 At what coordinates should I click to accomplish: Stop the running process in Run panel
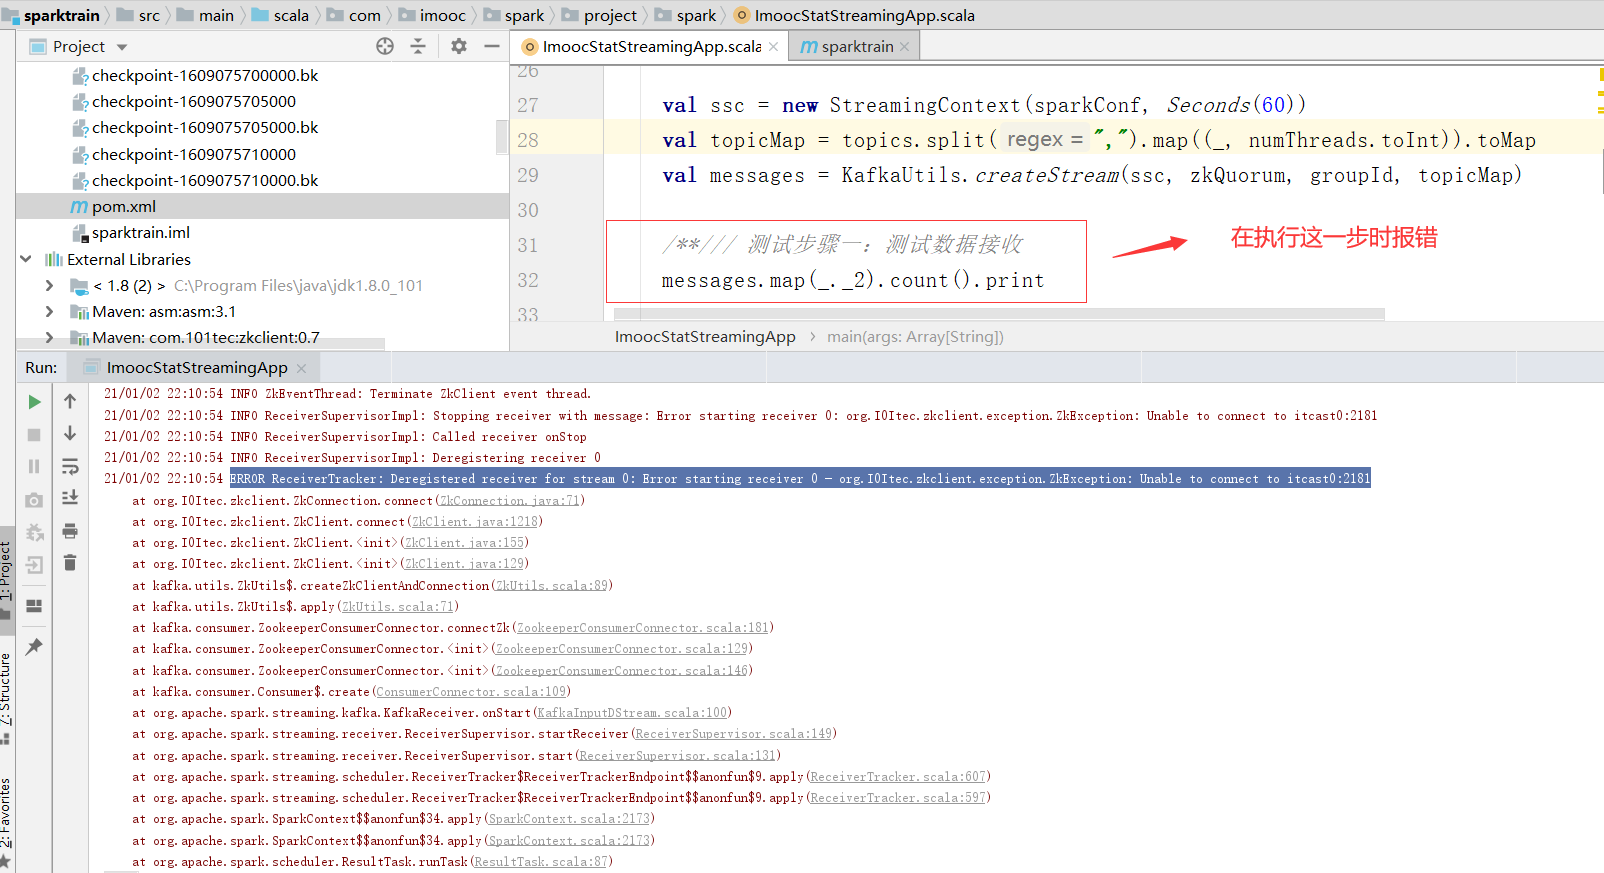coord(34,435)
